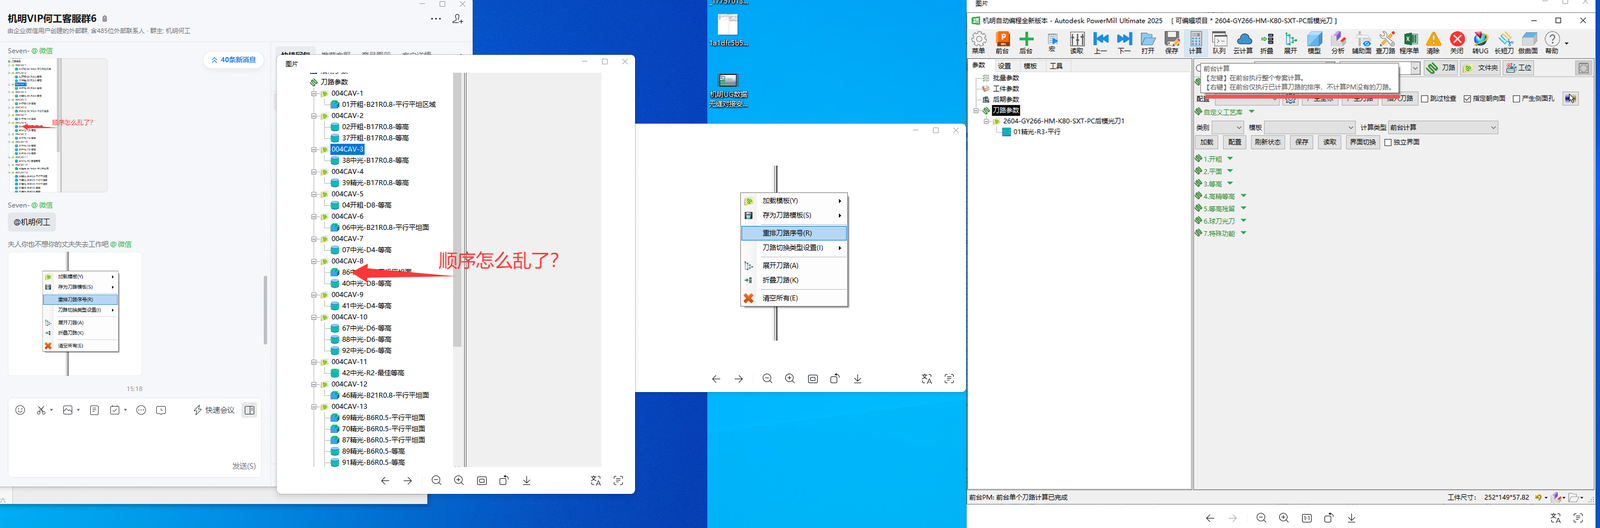Click the 折叠 toolbar icon
Screen dimensions: 1600x528
(1267, 42)
